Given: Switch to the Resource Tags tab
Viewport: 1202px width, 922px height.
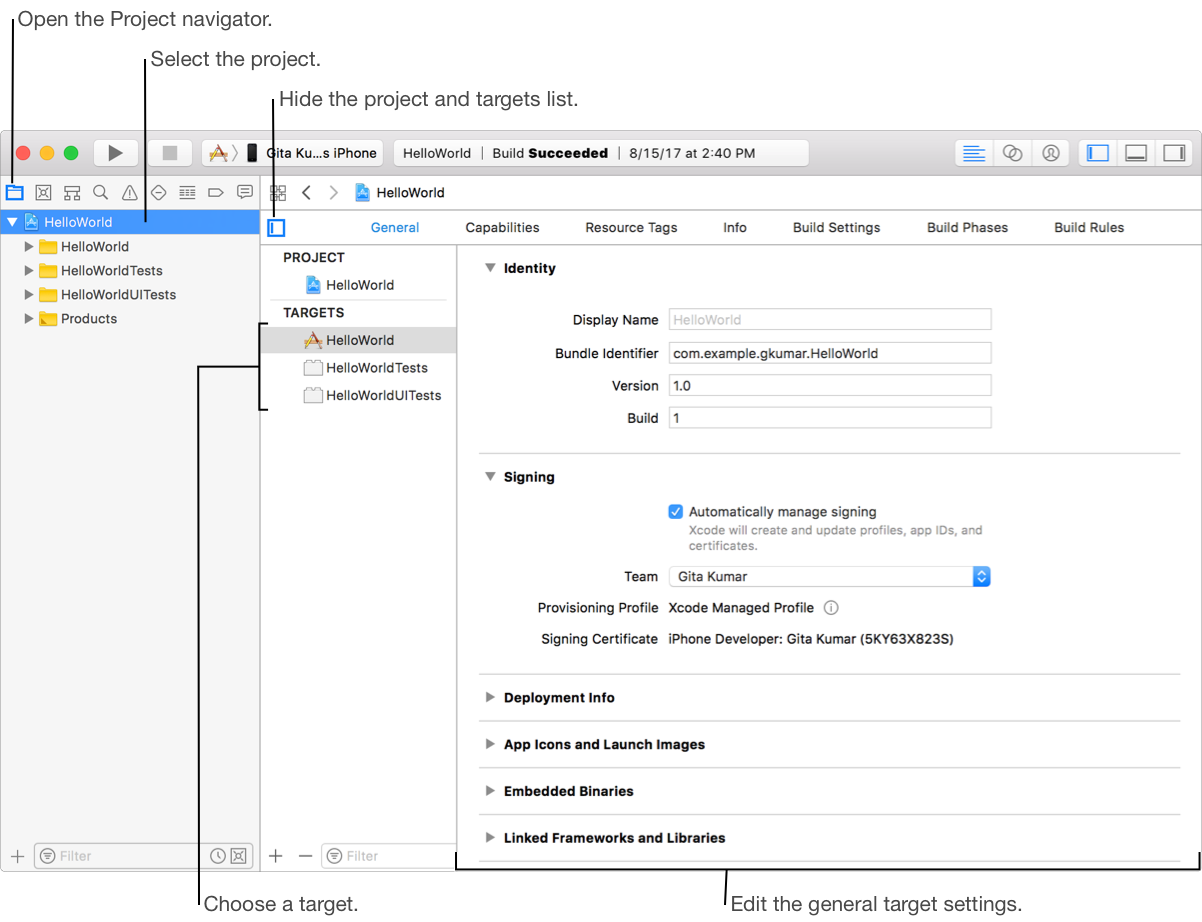Looking at the screenshot, I should pyautogui.click(x=631, y=228).
